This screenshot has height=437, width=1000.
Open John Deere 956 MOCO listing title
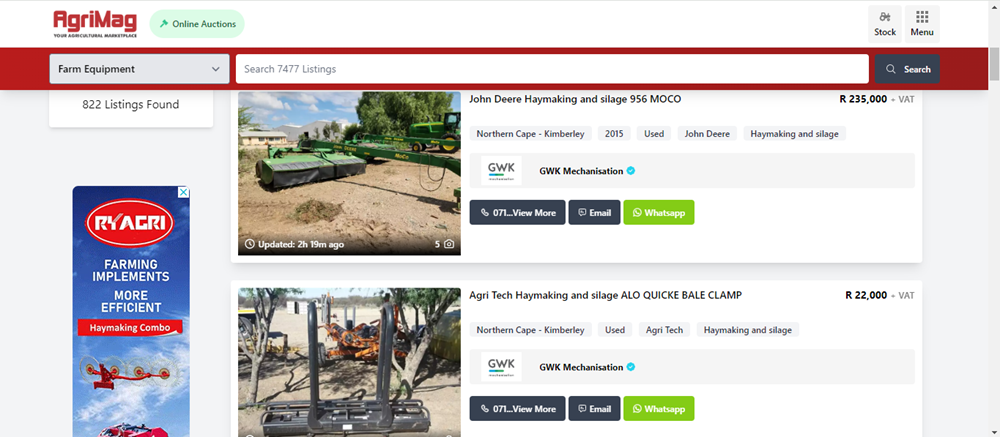(575, 99)
